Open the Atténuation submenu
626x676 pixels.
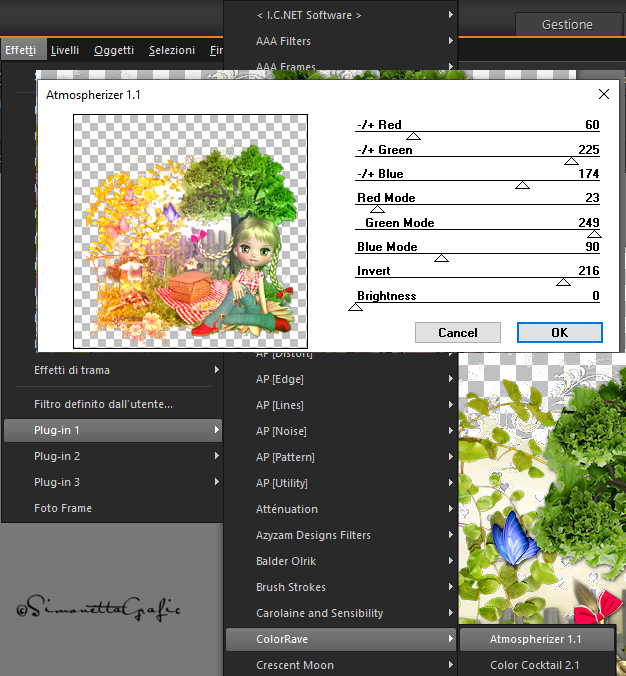click(x=341, y=509)
